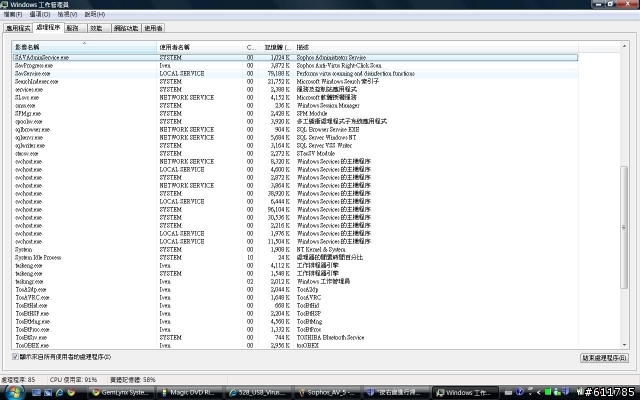This screenshot has width=640, height=400.
Task: Select TosA2dp.exe process row
Action: pyautogui.click(x=295, y=289)
